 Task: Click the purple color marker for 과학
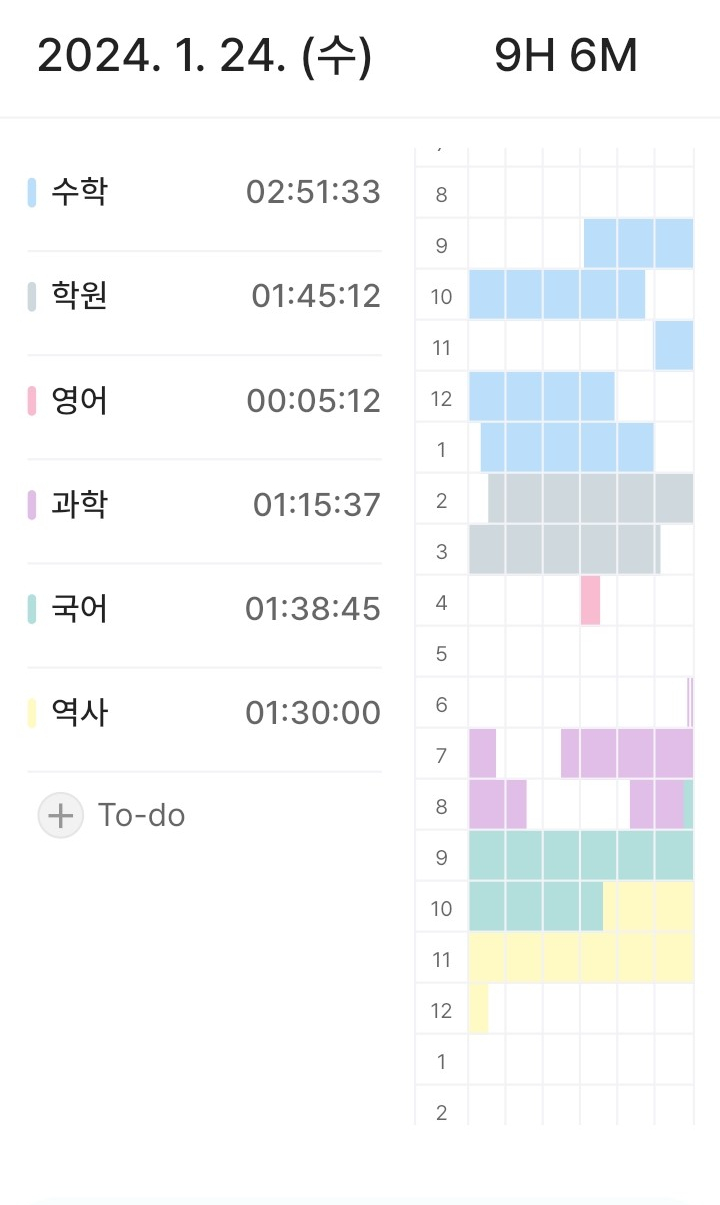[x=32, y=505]
